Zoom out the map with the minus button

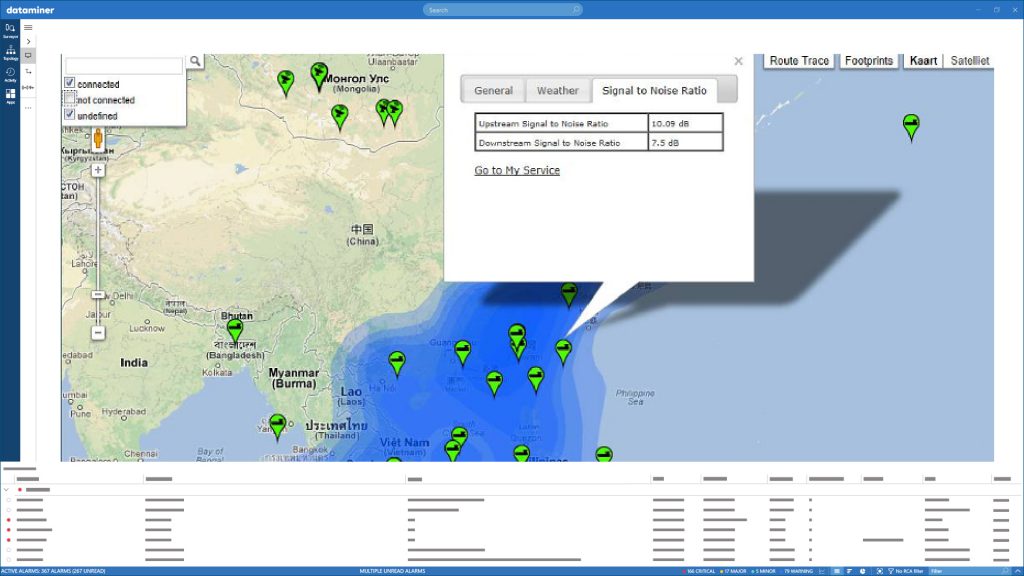click(98, 332)
